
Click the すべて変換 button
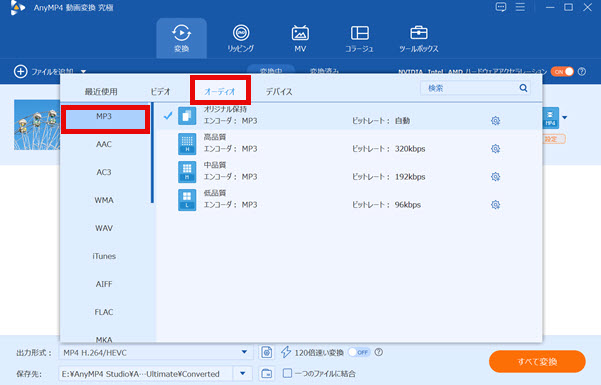tap(537, 362)
